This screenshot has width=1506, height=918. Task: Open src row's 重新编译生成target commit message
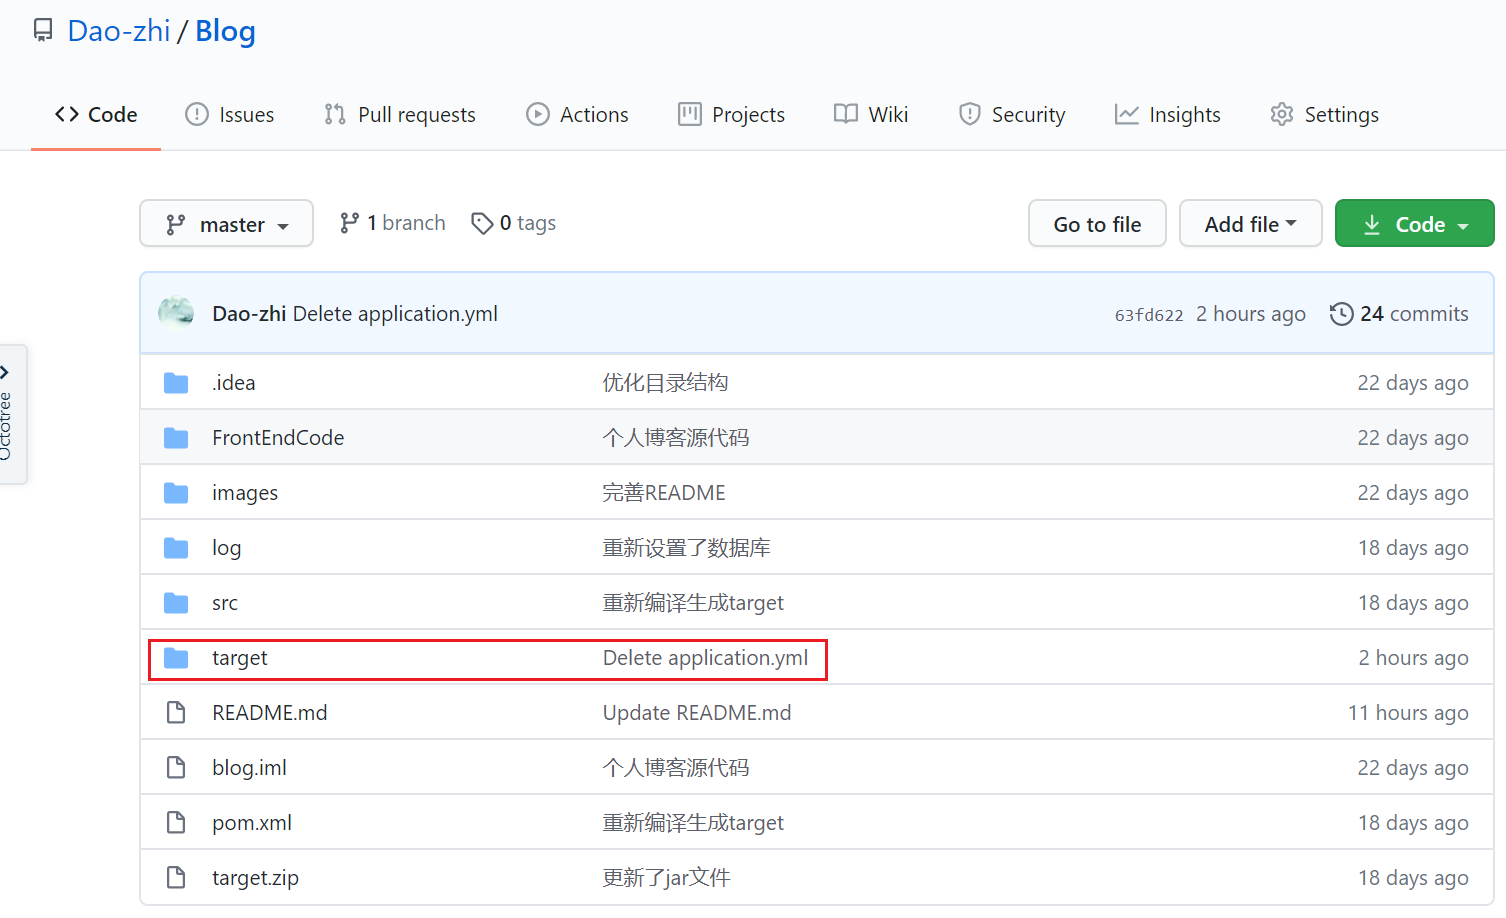693,603
